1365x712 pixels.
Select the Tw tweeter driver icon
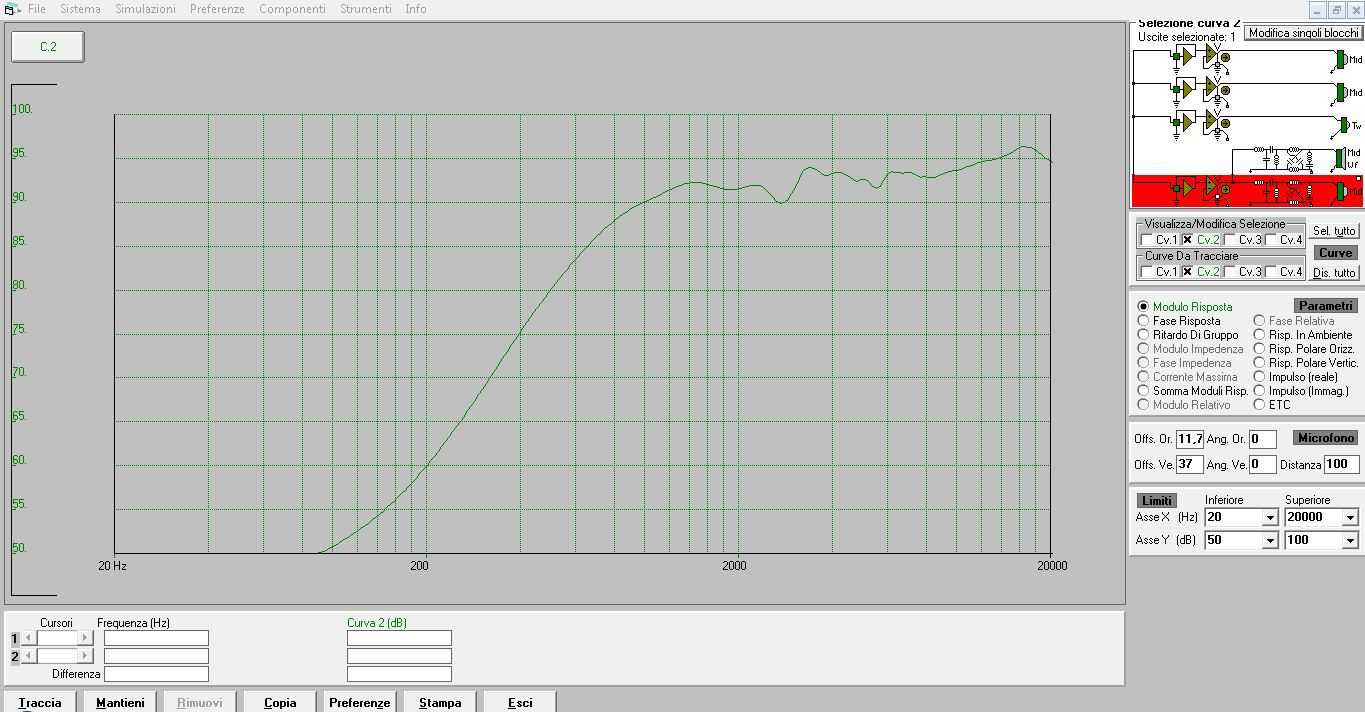pyautogui.click(x=1345, y=125)
